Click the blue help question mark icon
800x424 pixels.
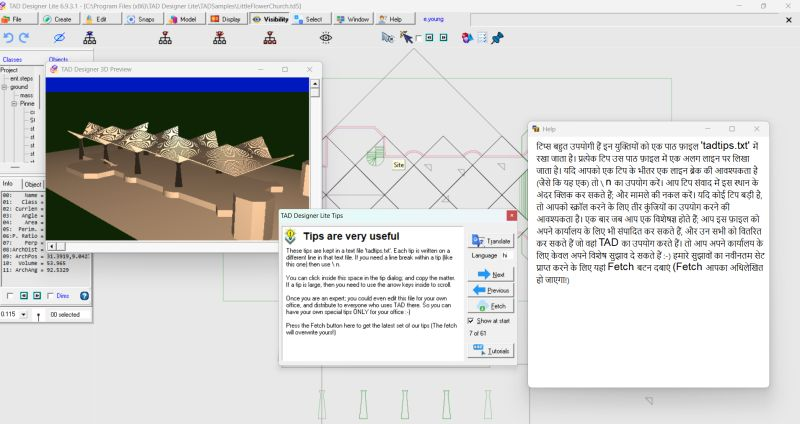pyautogui.click(x=85, y=296)
